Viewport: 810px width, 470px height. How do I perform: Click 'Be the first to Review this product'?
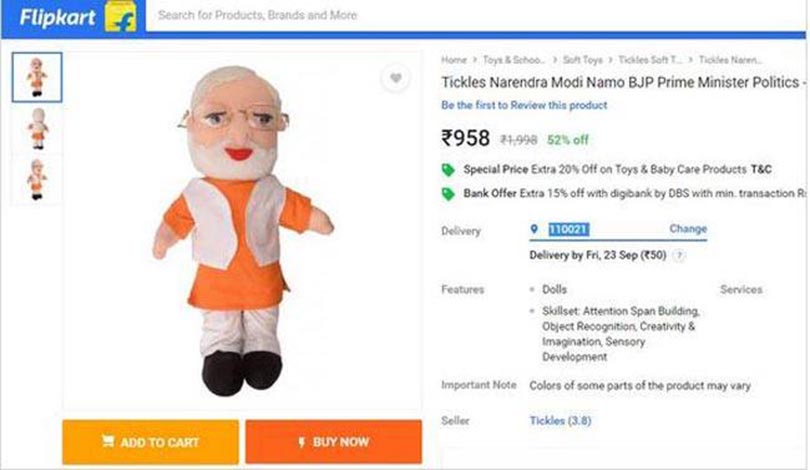(524, 105)
